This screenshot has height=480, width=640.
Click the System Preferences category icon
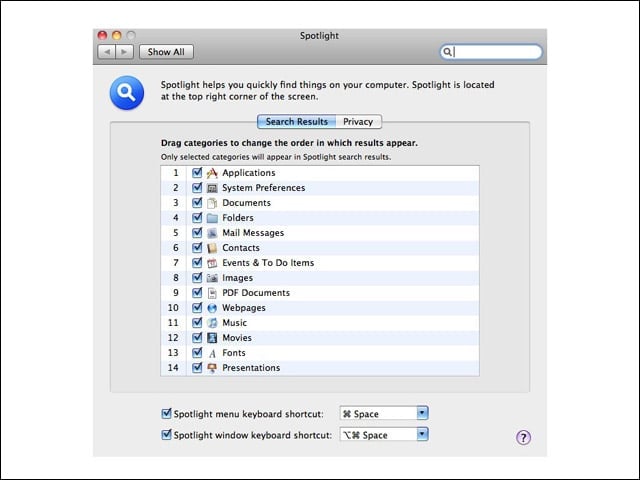[x=212, y=188]
